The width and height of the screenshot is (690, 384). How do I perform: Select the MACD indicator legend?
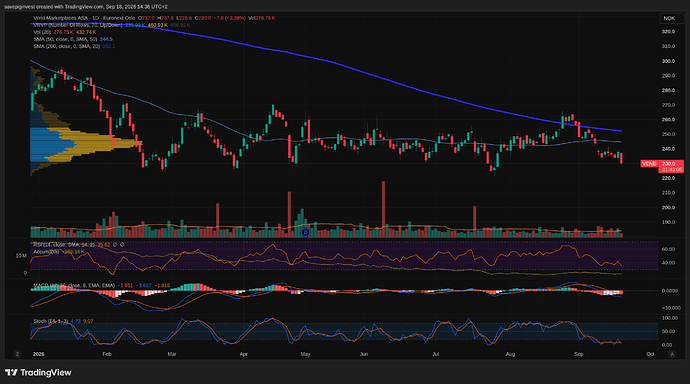[101, 285]
